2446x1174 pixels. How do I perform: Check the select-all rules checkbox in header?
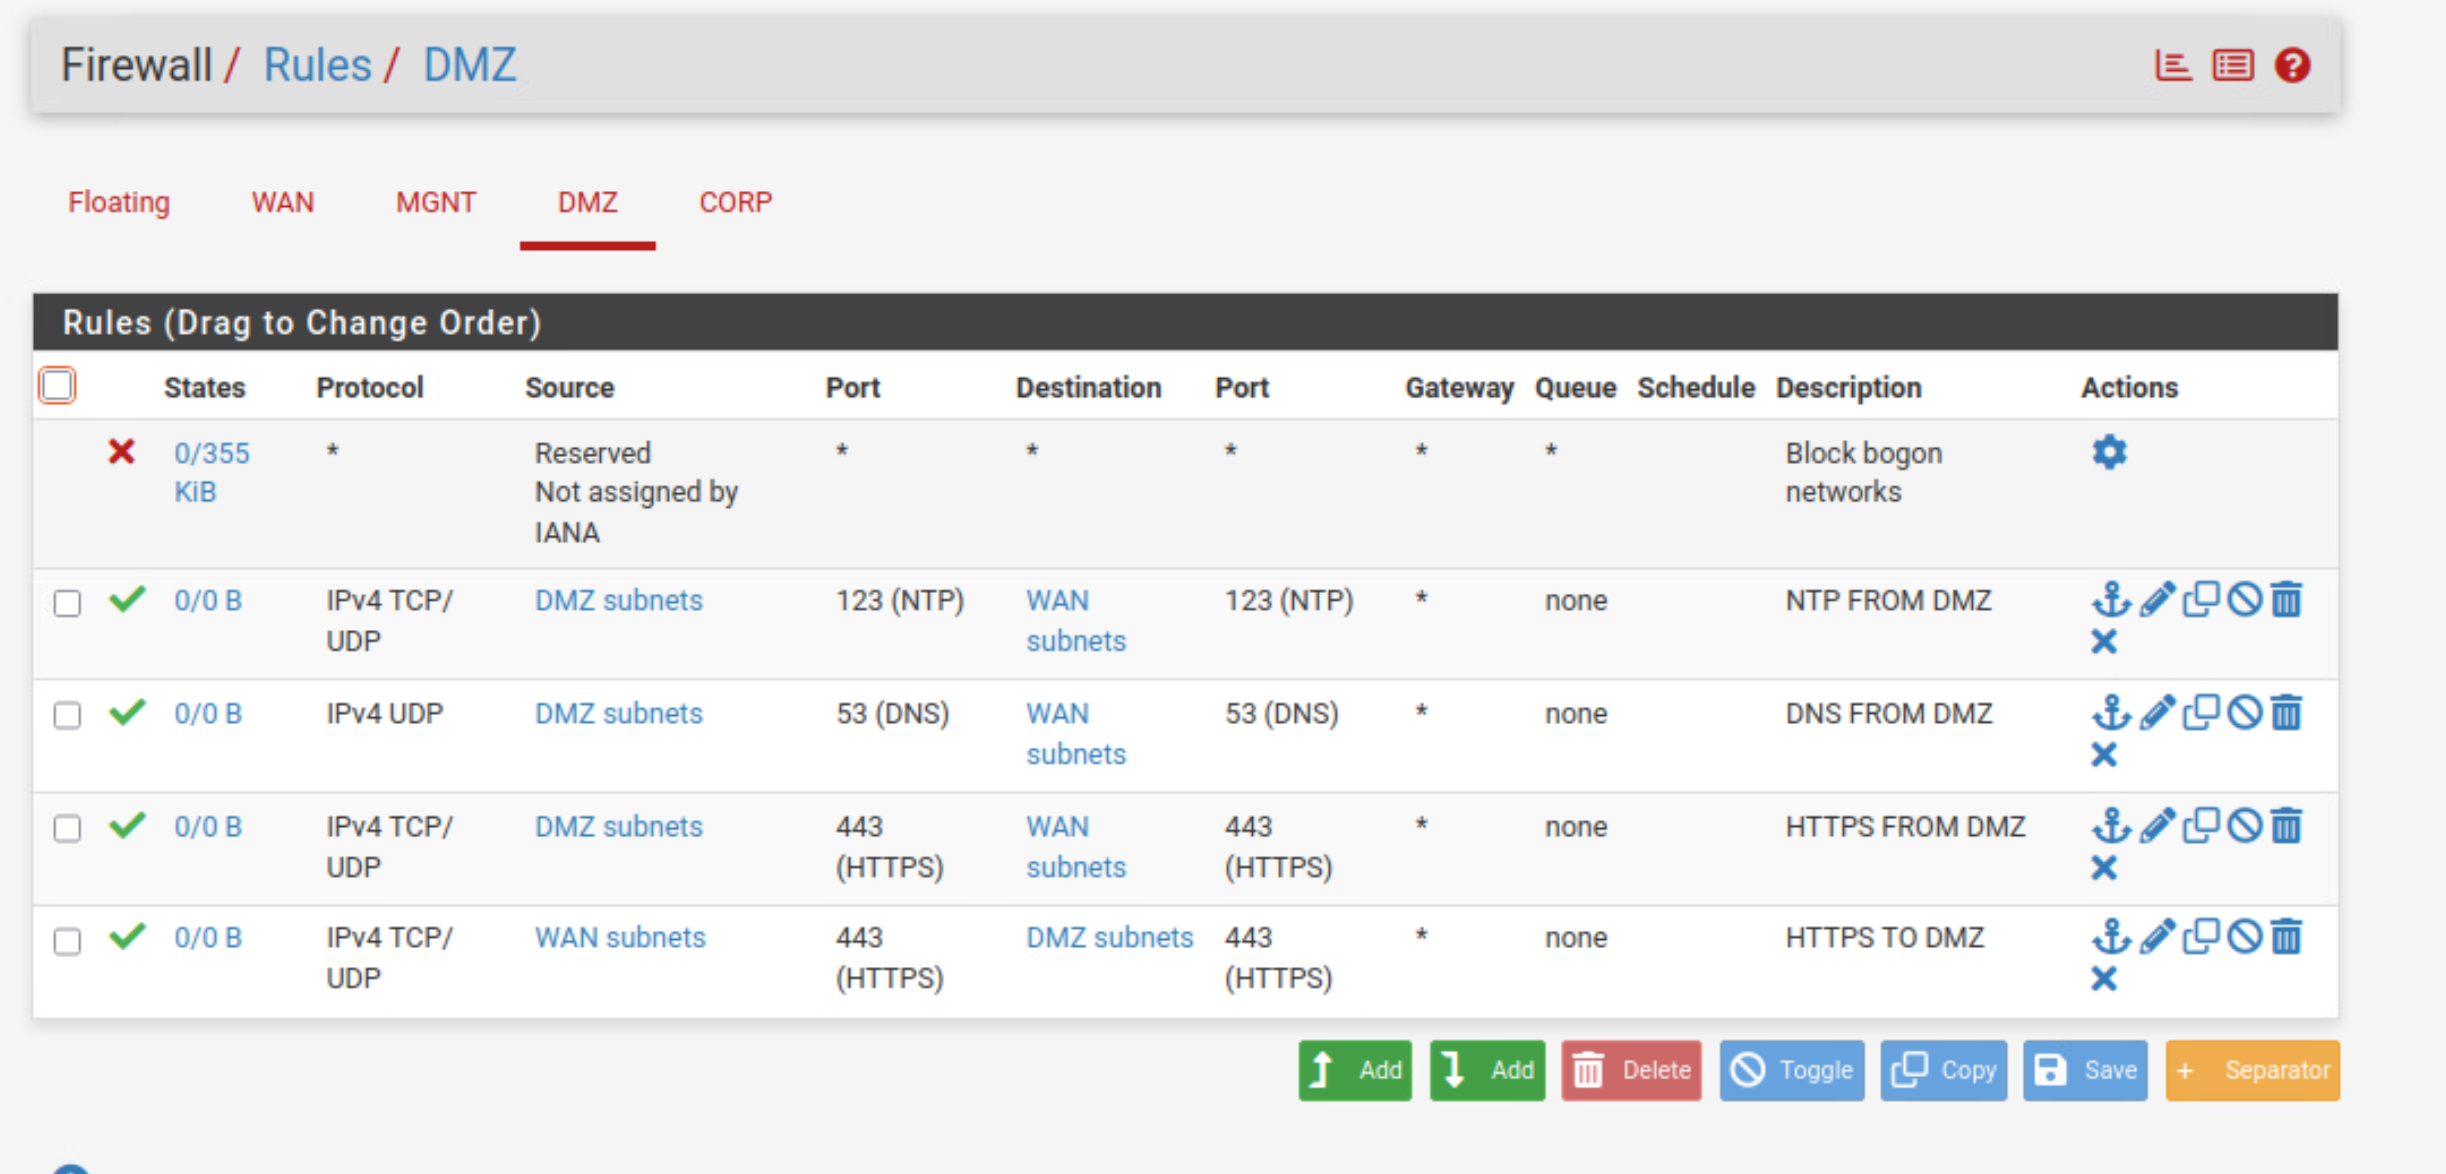57,385
